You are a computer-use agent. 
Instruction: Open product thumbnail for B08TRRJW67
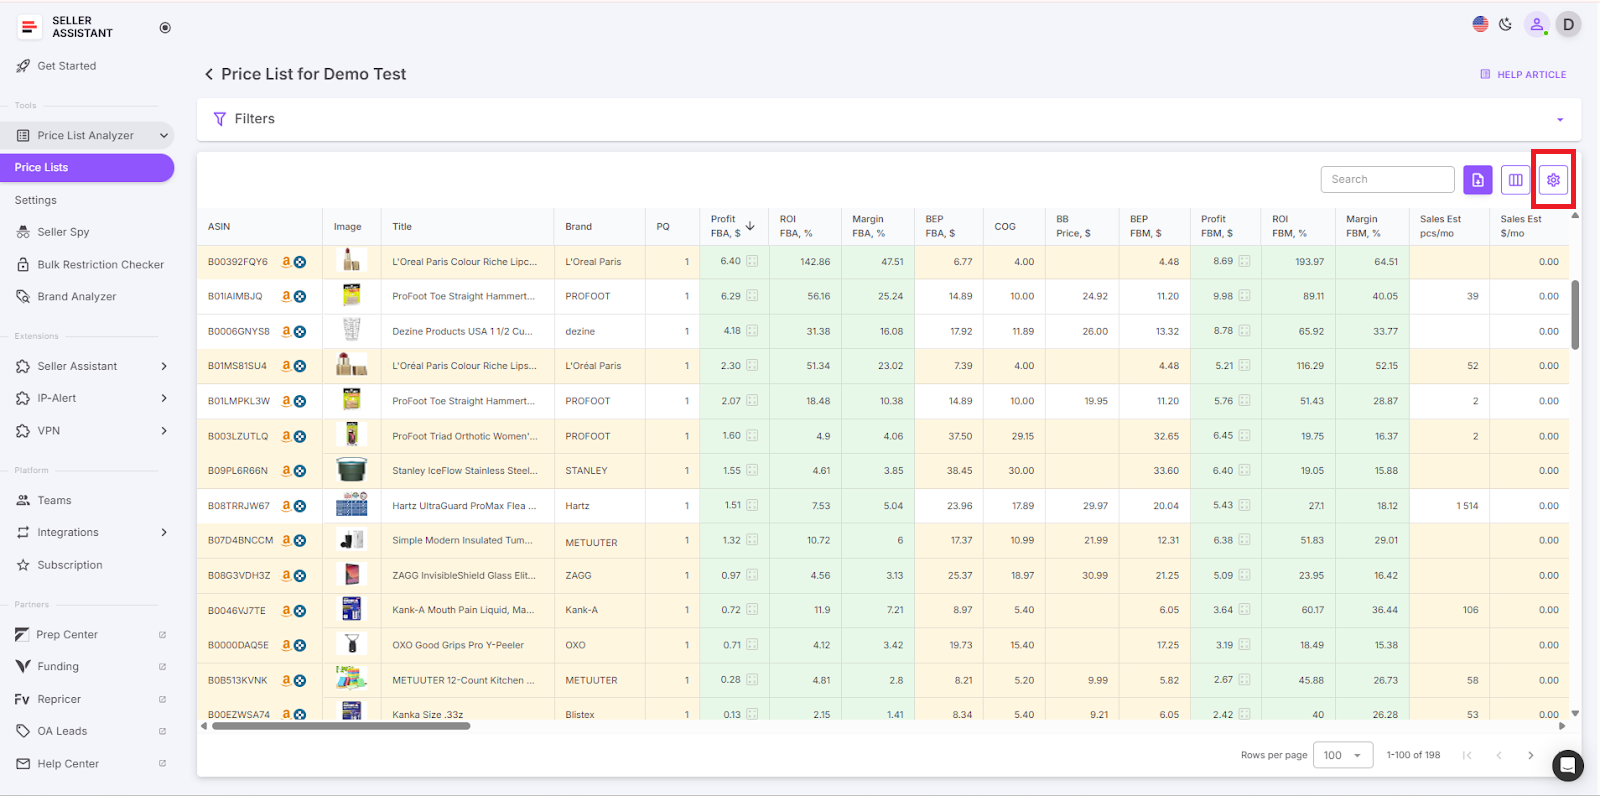click(351, 505)
